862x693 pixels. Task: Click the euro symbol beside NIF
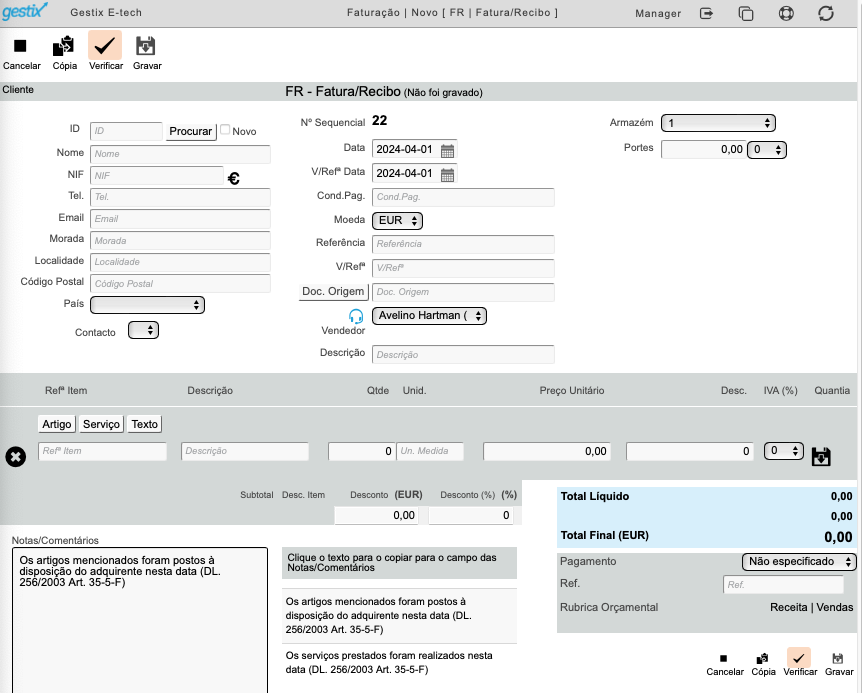point(234,179)
